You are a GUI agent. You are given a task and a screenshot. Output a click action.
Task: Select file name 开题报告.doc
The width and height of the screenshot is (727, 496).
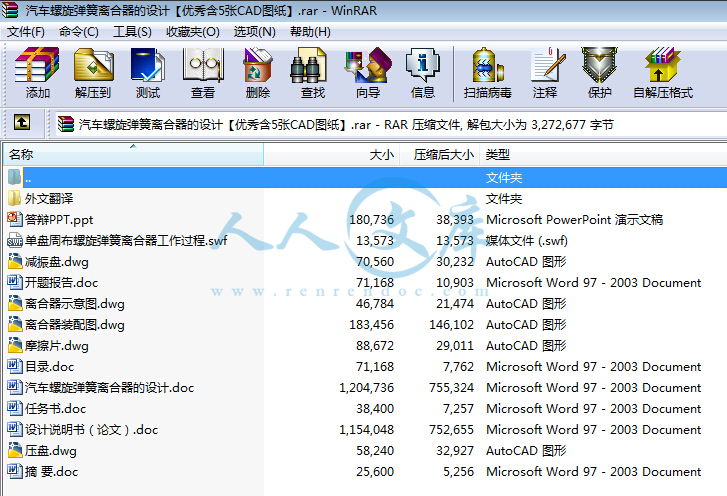62,283
